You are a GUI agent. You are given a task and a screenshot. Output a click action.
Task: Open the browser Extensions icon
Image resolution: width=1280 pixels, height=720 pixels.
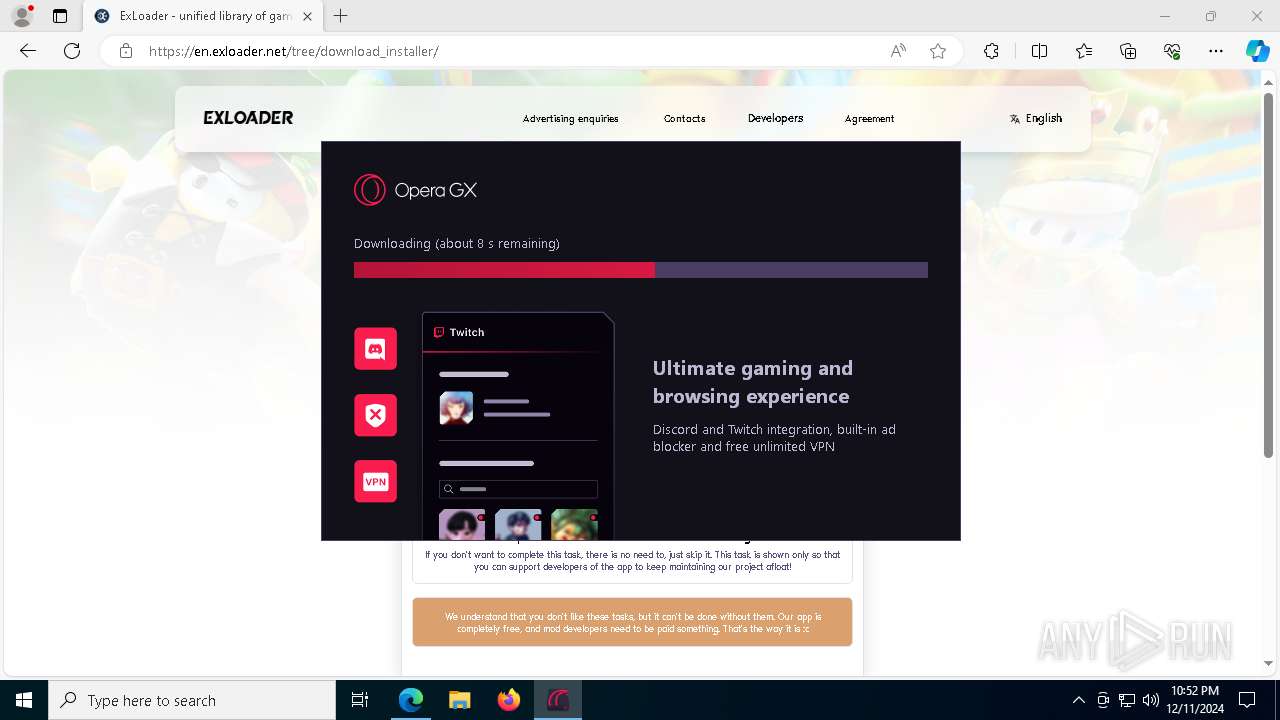[991, 51]
